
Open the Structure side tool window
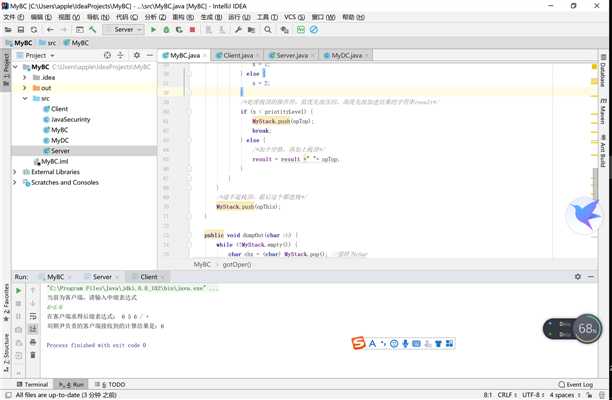tap(6, 352)
